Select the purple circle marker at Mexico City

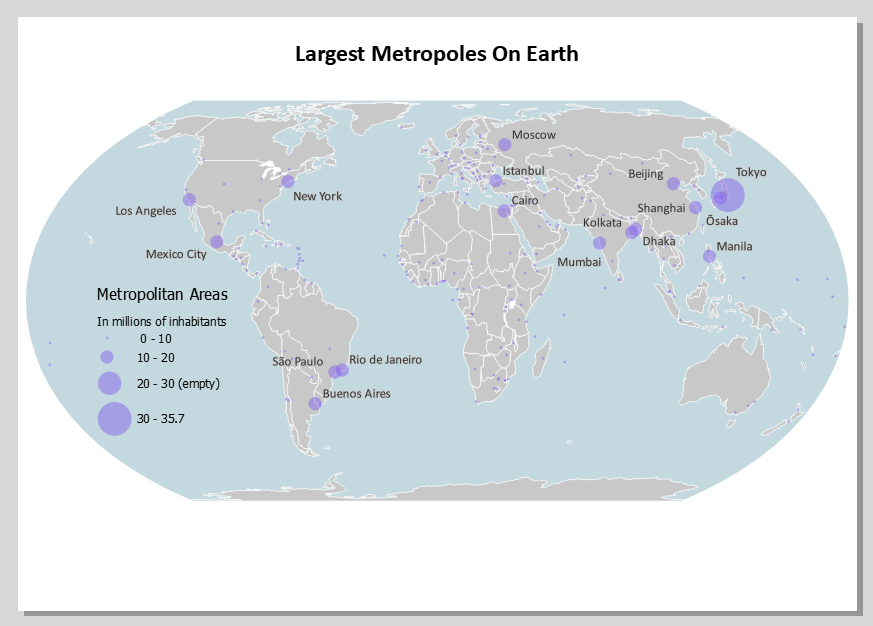pos(217,242)
